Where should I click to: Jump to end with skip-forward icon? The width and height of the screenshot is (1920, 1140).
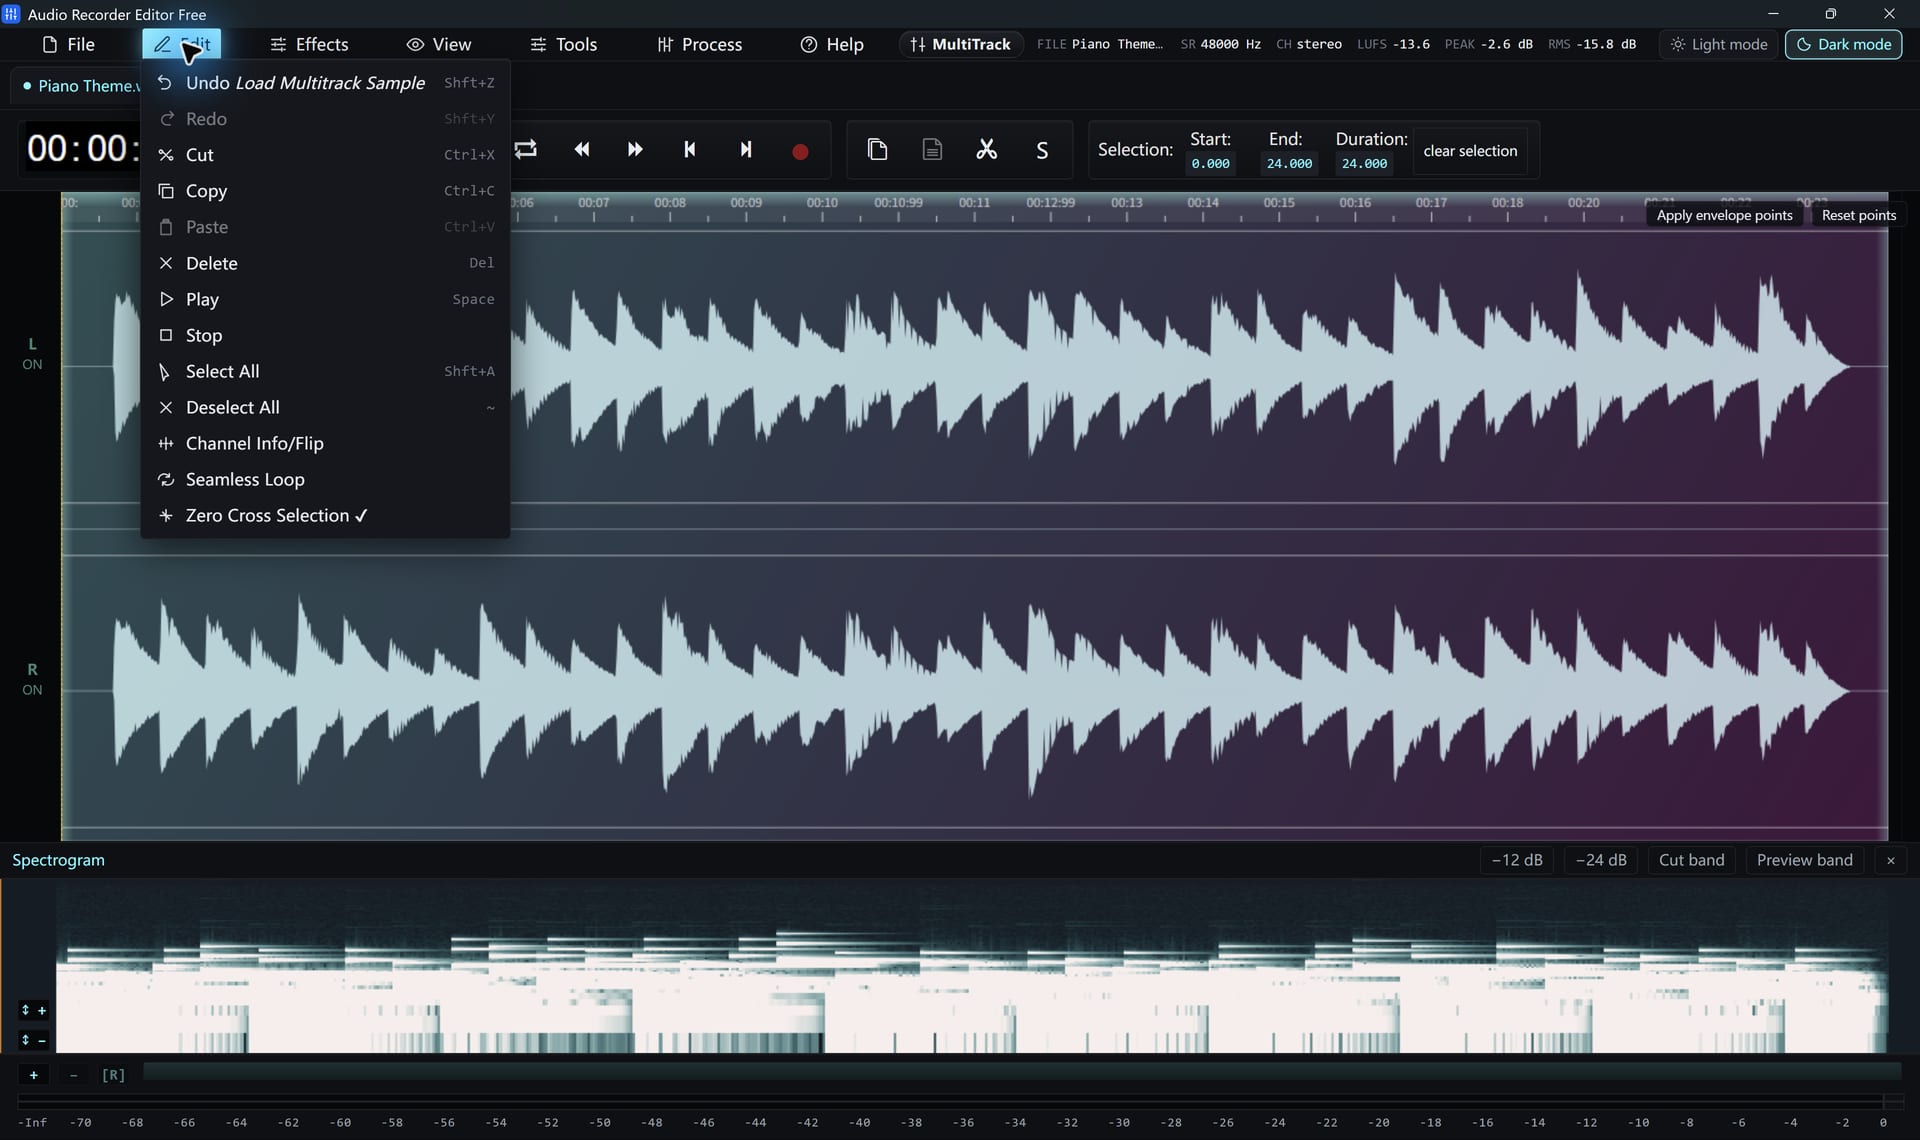pyautogui.click(x=746, y=150)
